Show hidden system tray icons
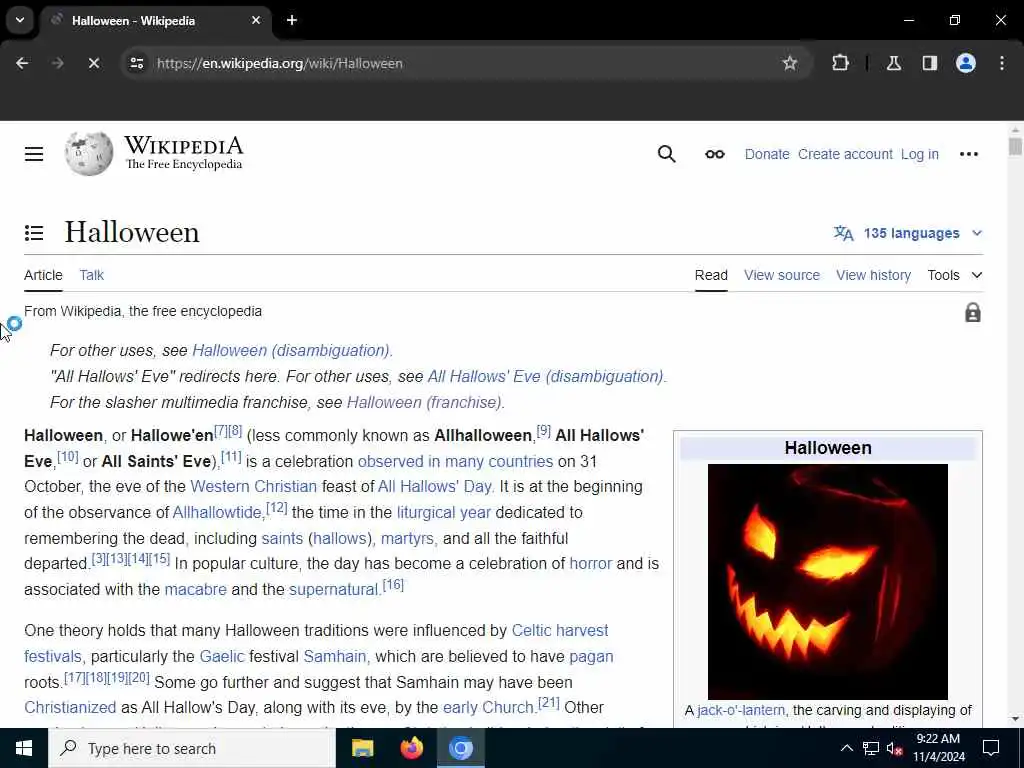Image resolution: width=1024 pixels, height=768 pixels. coord(846,748)
